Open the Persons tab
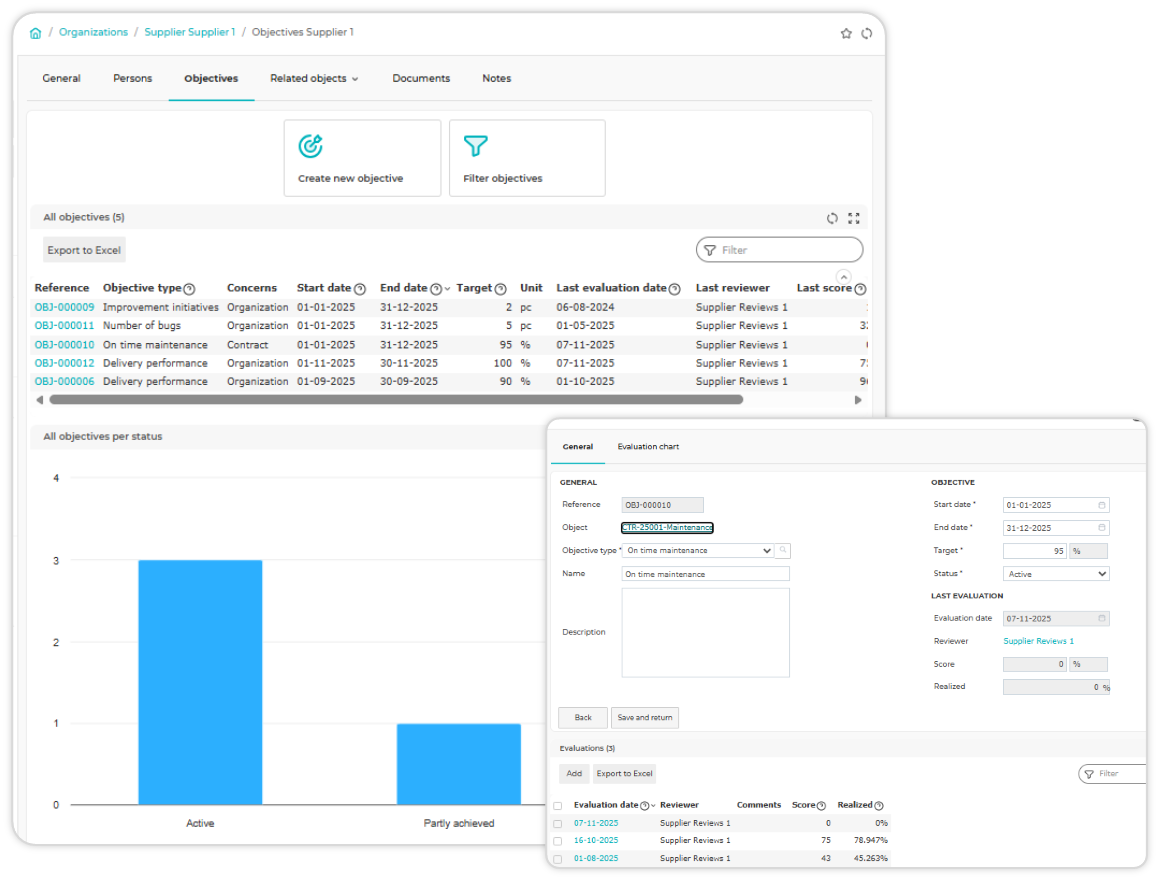 [132, 78]
